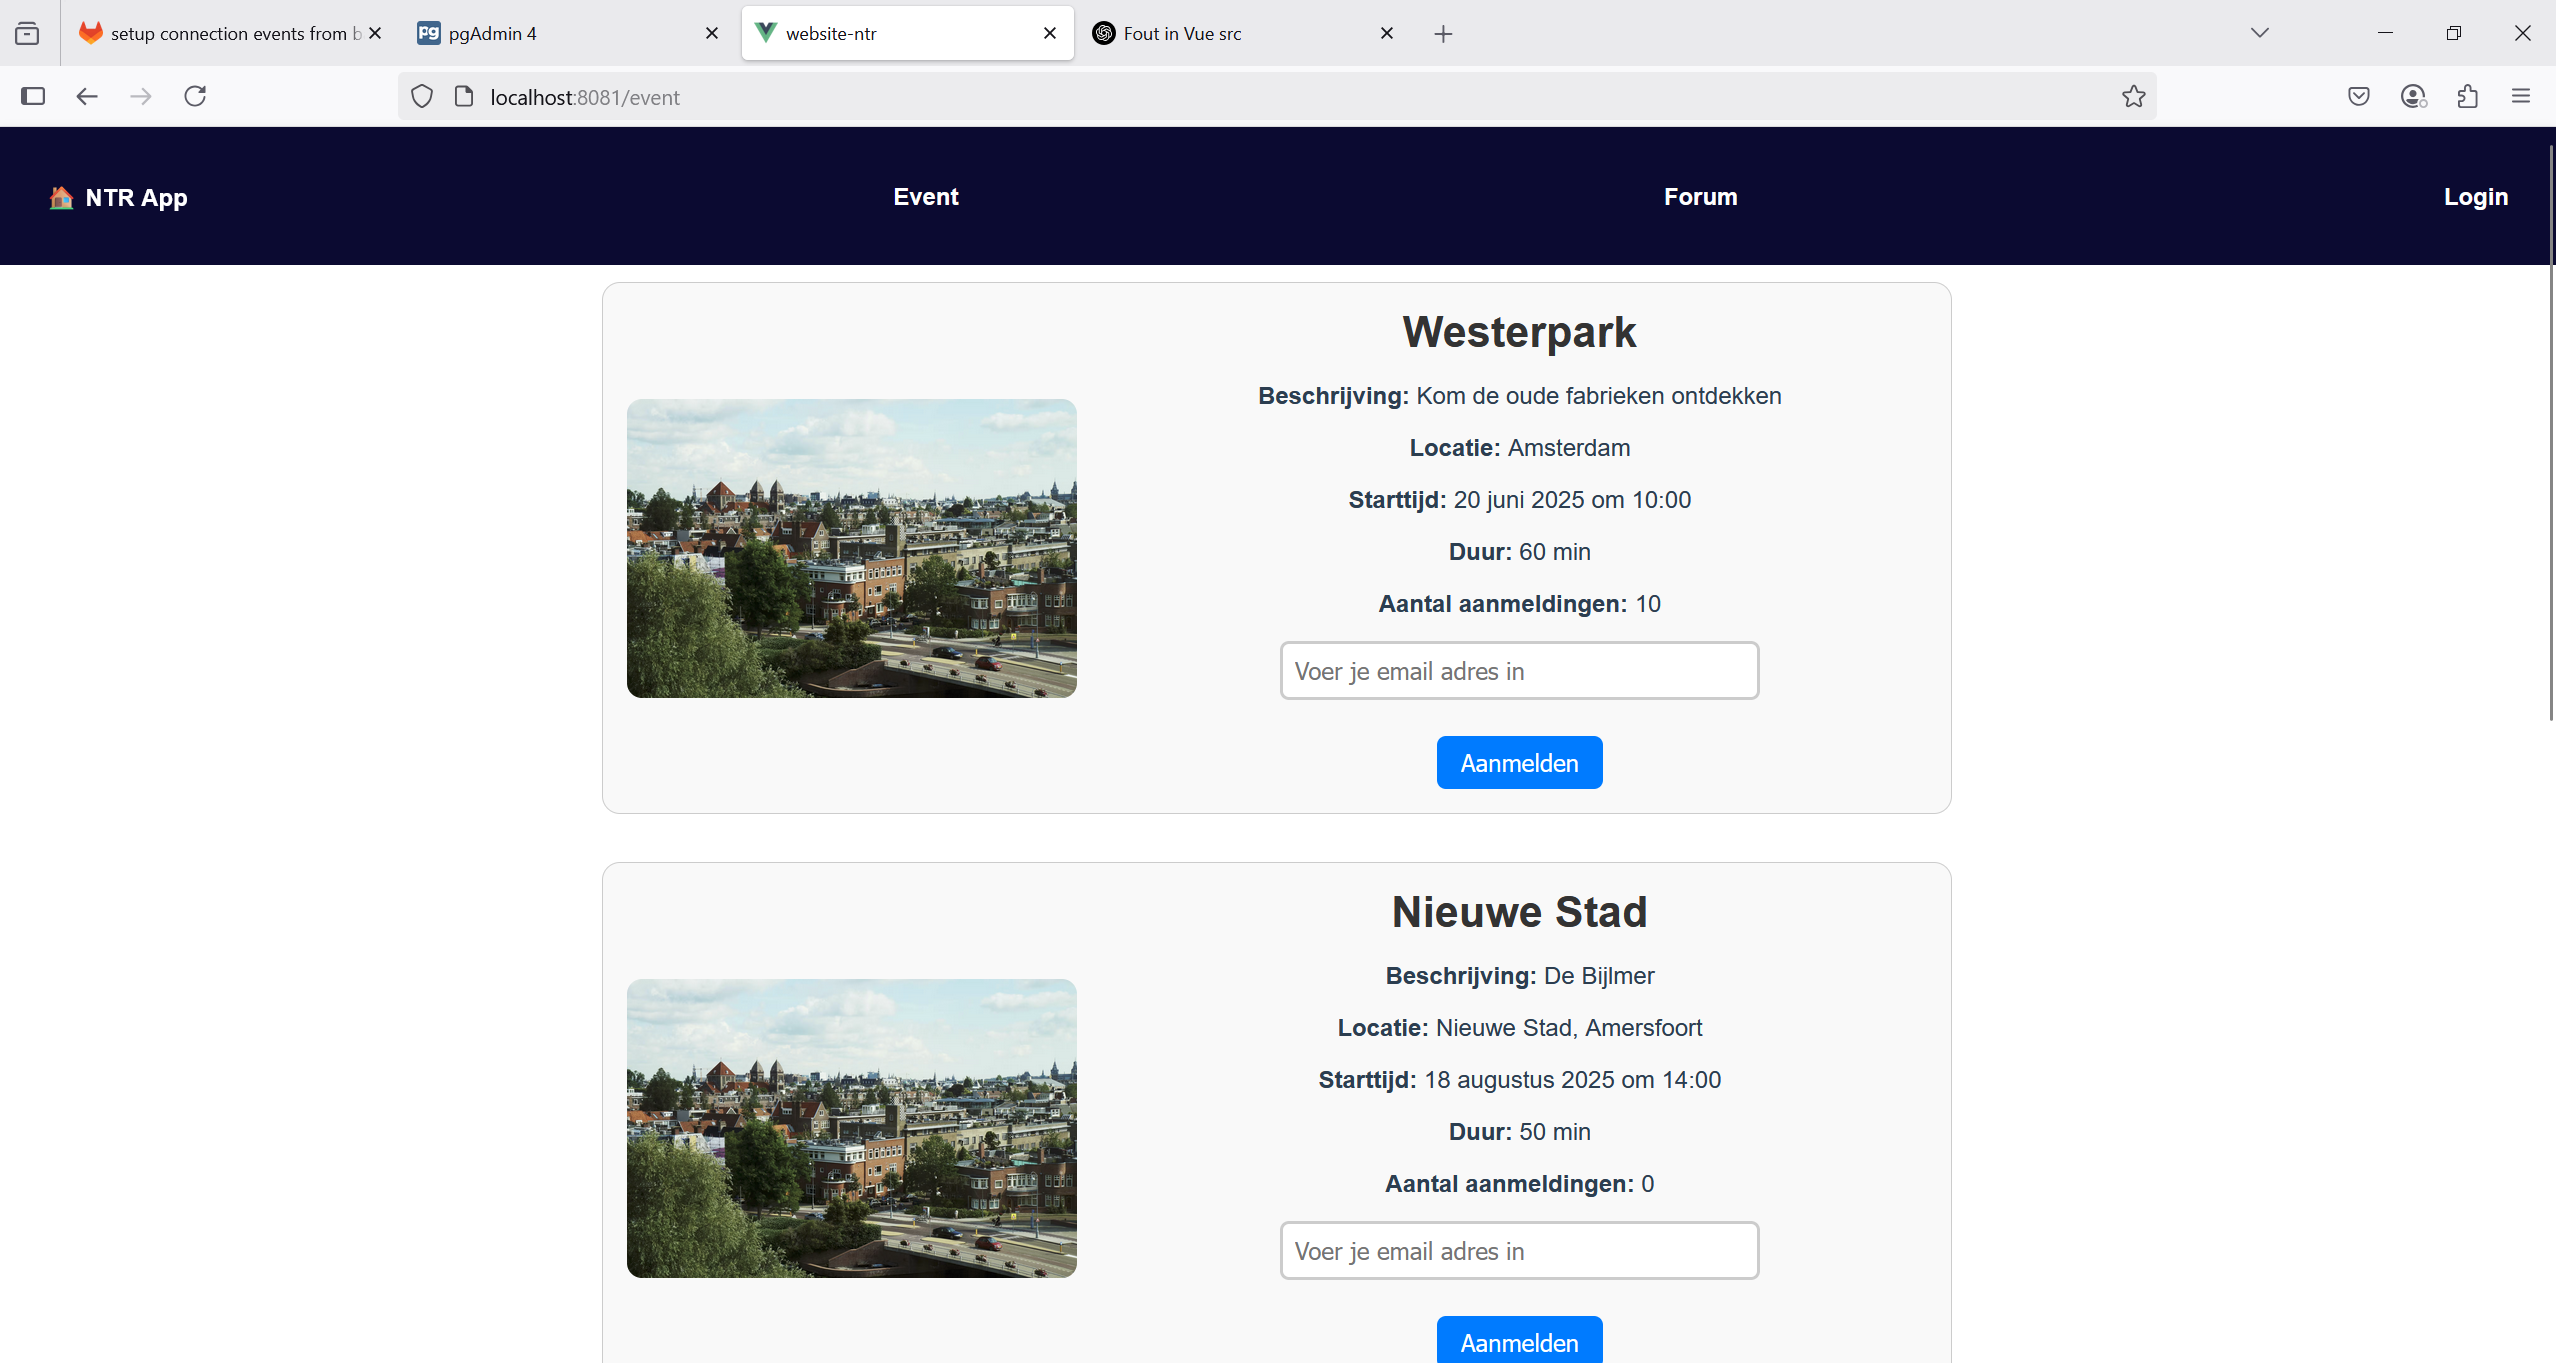Click the tracking protection shield icon

tap(422, 96)
